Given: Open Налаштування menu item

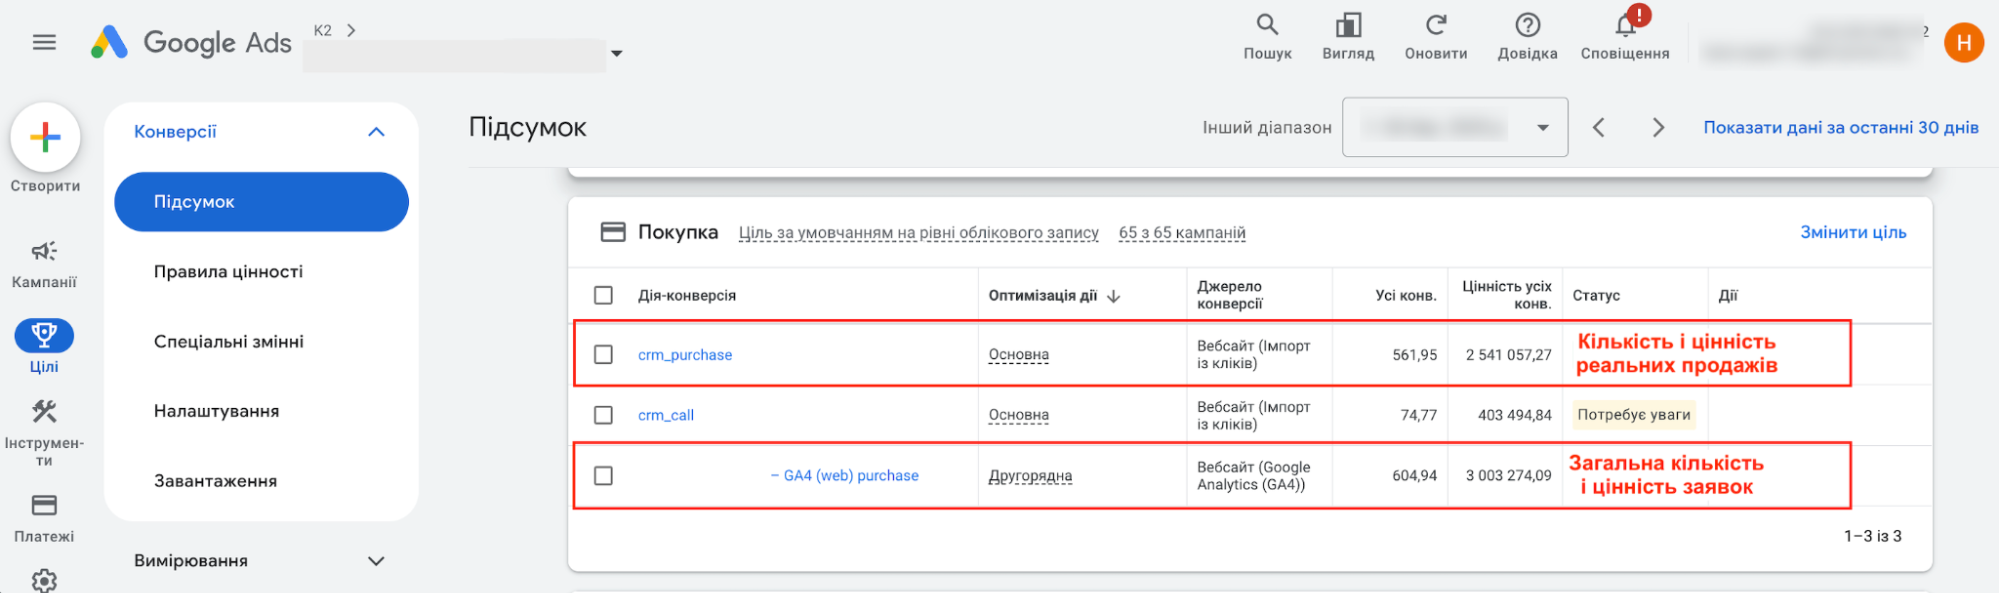Looking at the screenshot, I should click(216, 411).
